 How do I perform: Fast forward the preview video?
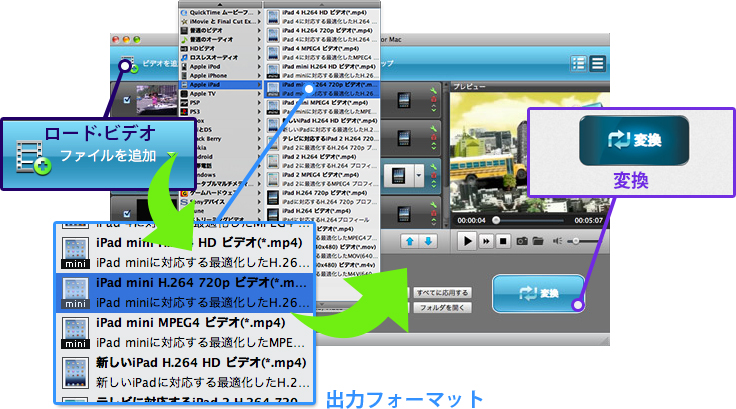pos(486,241)
